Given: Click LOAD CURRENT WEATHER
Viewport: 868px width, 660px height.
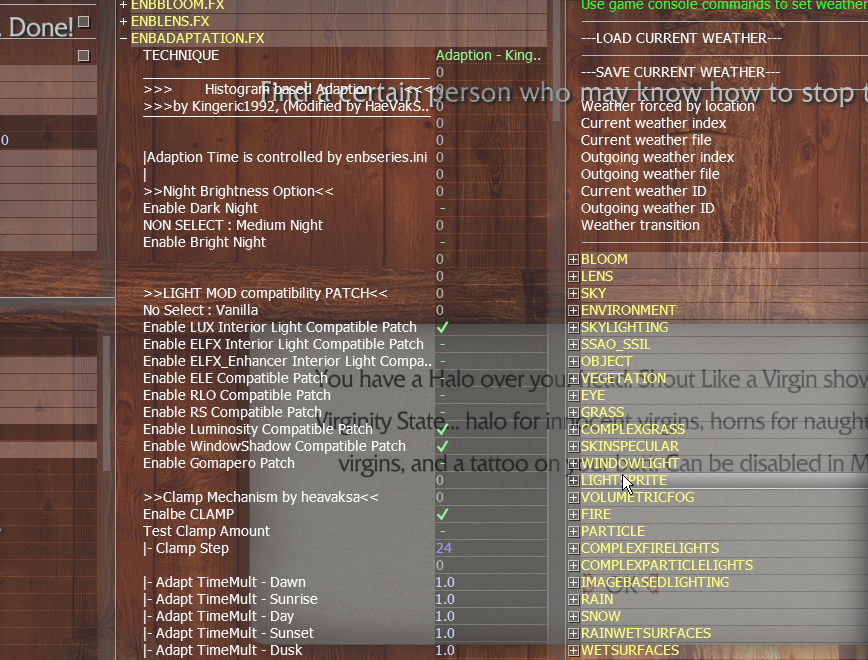Looking at the screenshot, I should click(681, 38).
